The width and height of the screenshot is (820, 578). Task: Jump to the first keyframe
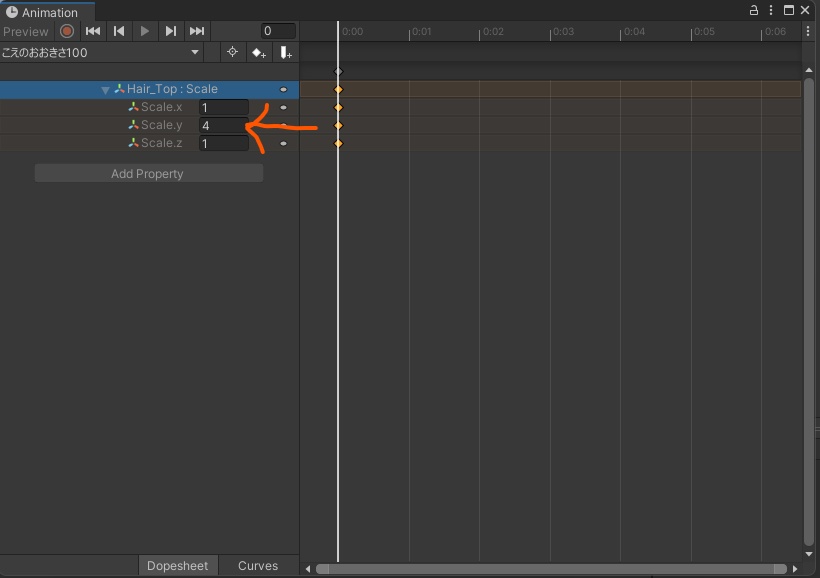pos(93,31)
